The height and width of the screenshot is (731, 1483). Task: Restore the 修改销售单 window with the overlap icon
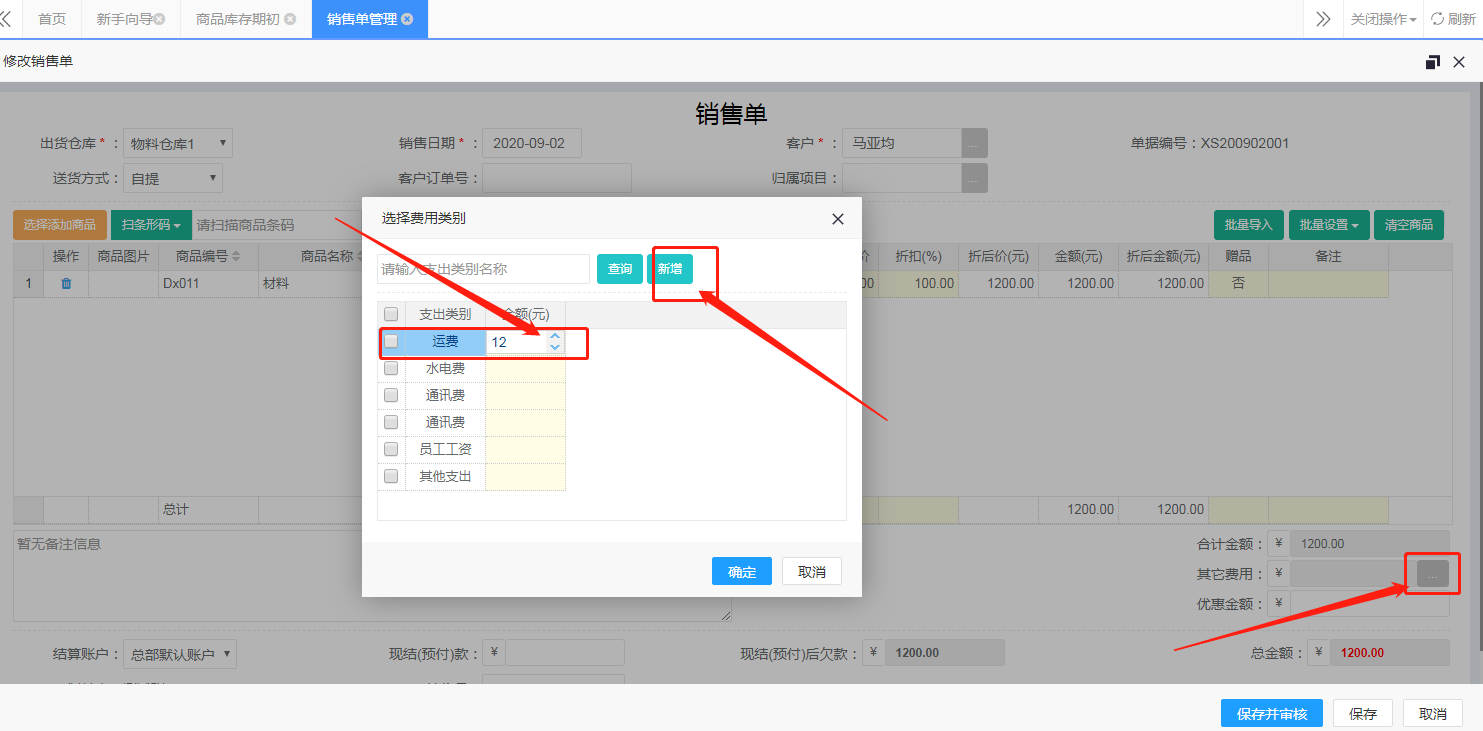click(x=1432, y=62)
